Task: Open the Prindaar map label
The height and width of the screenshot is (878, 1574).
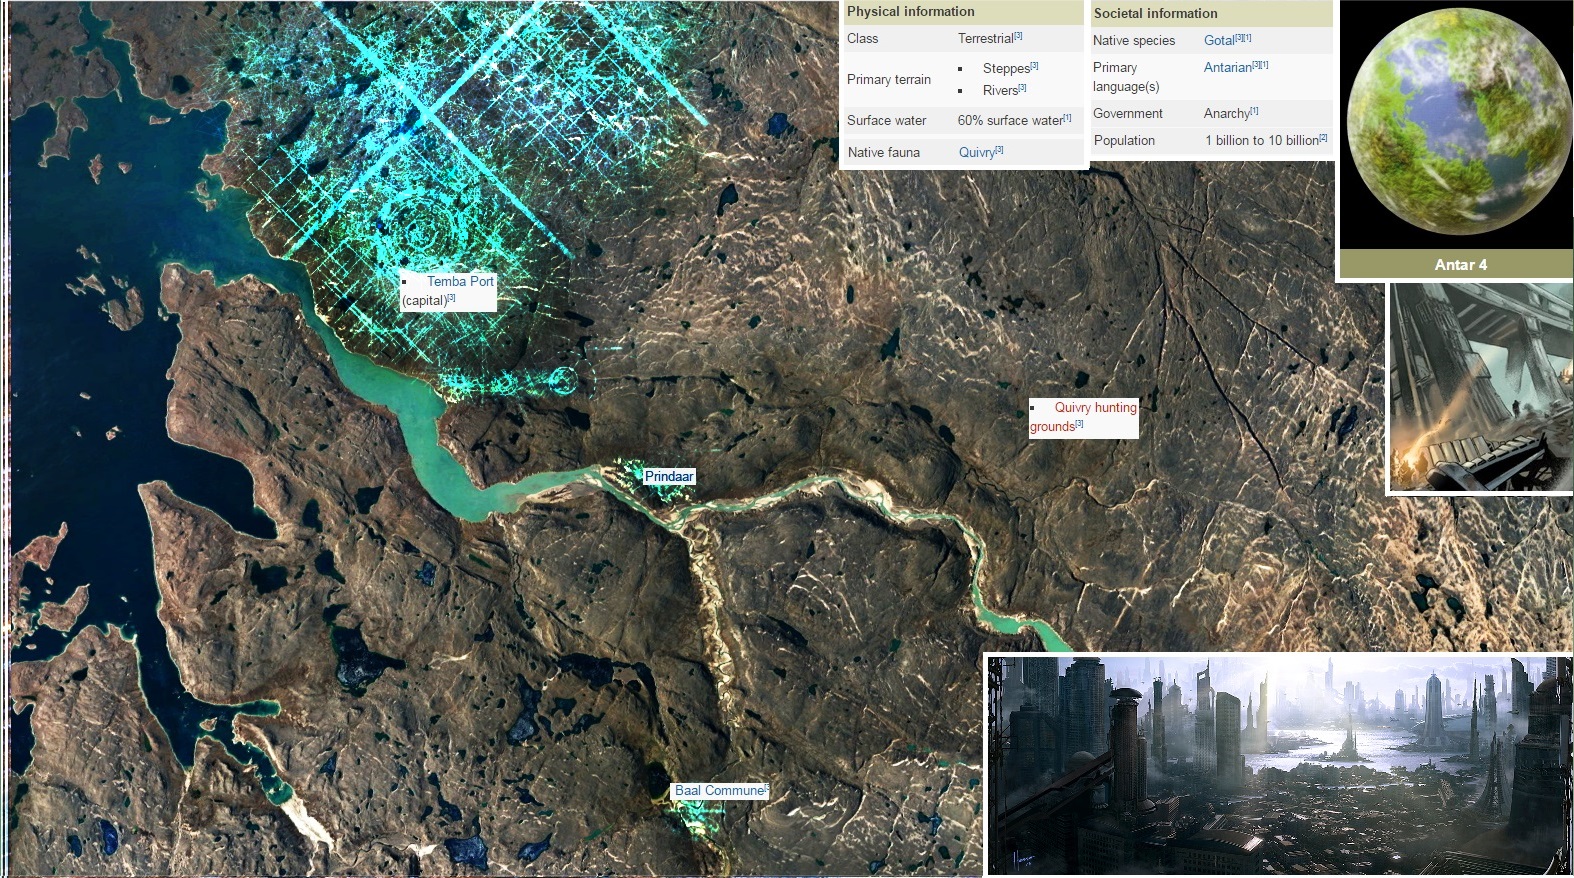Action: tap(669, 477)
